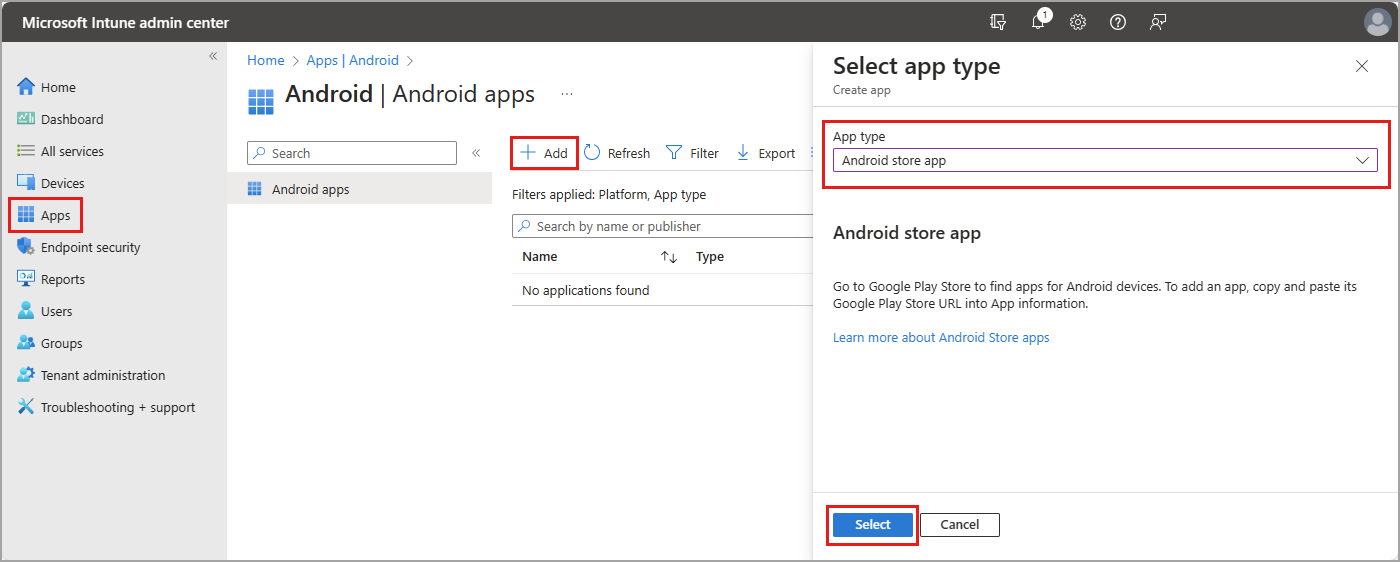Export the apps list
Screen dimensions: 1400x562
point(766,153)
